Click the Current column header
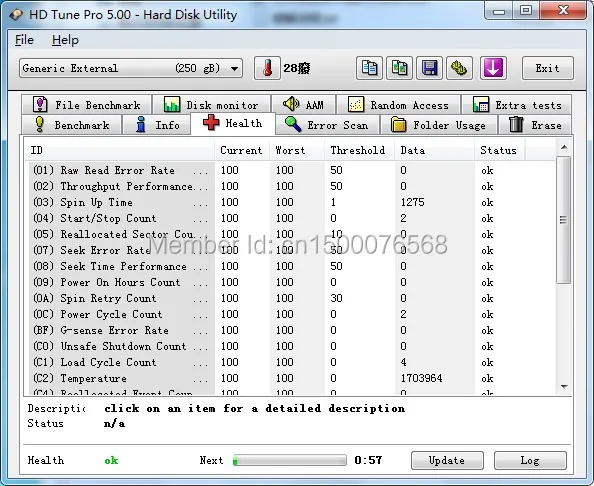Viewport: 594px width, 486px height. [x=242, y=150]
